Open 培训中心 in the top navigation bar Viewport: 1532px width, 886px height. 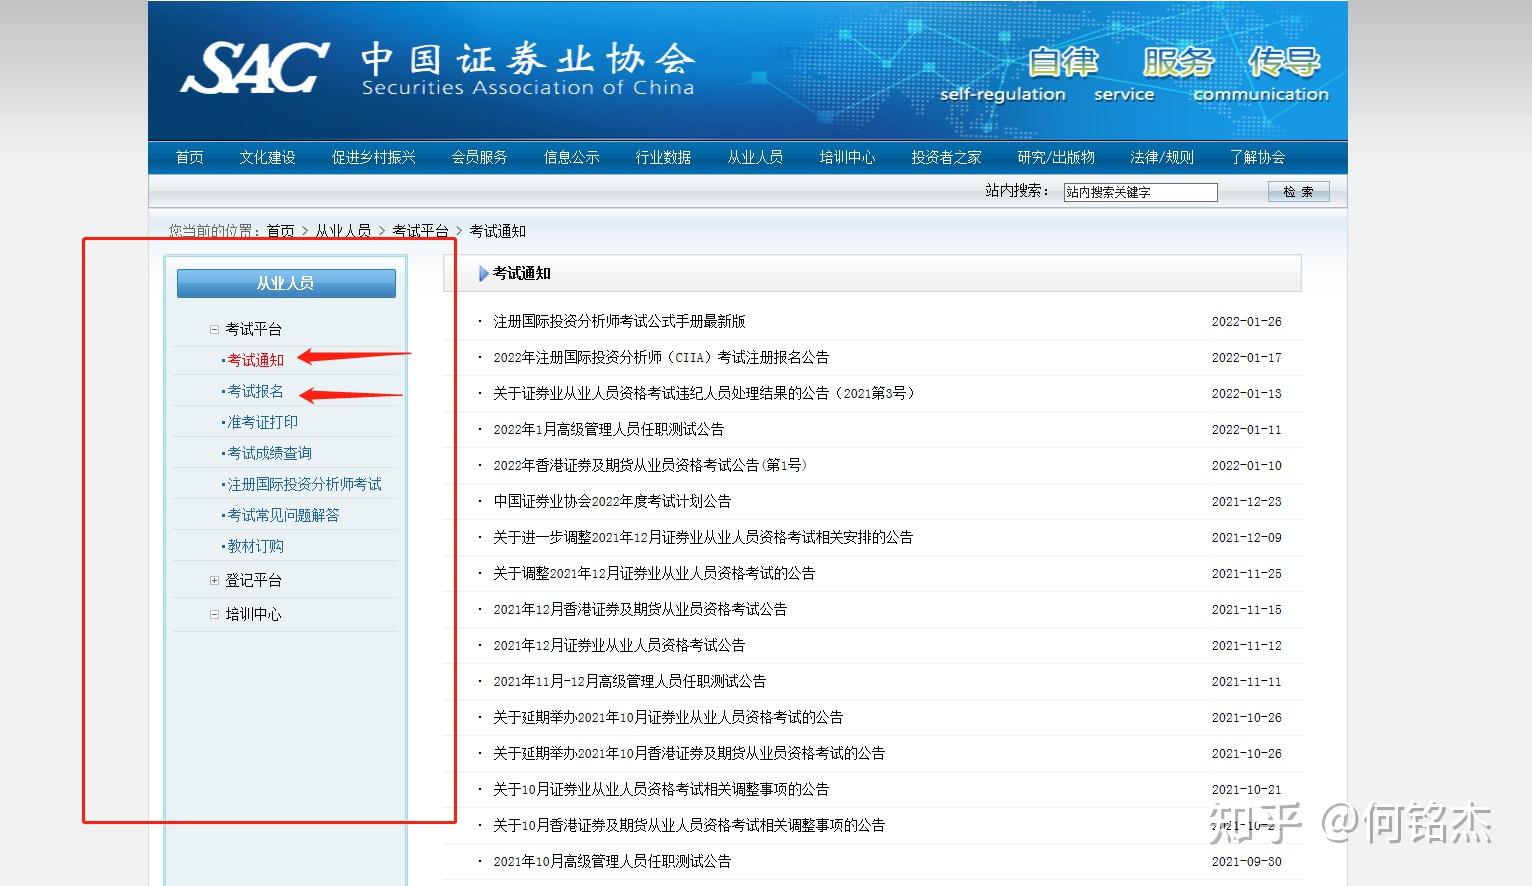847,157
